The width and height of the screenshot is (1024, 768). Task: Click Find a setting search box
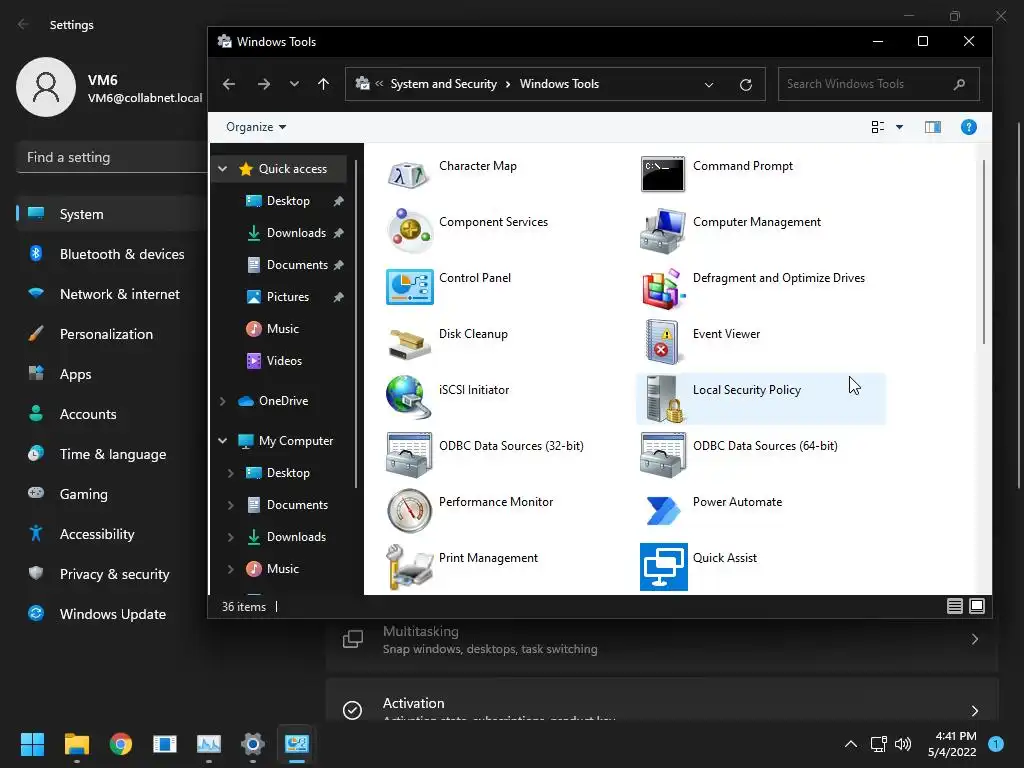112,157
